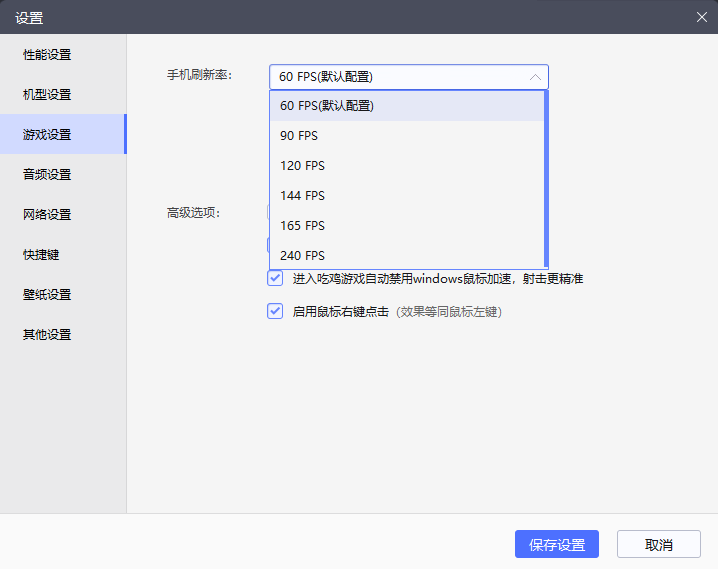Viewport: 718px width, 569px height.
Task: Select the 90 FPS option
Action: coord(407,135)
